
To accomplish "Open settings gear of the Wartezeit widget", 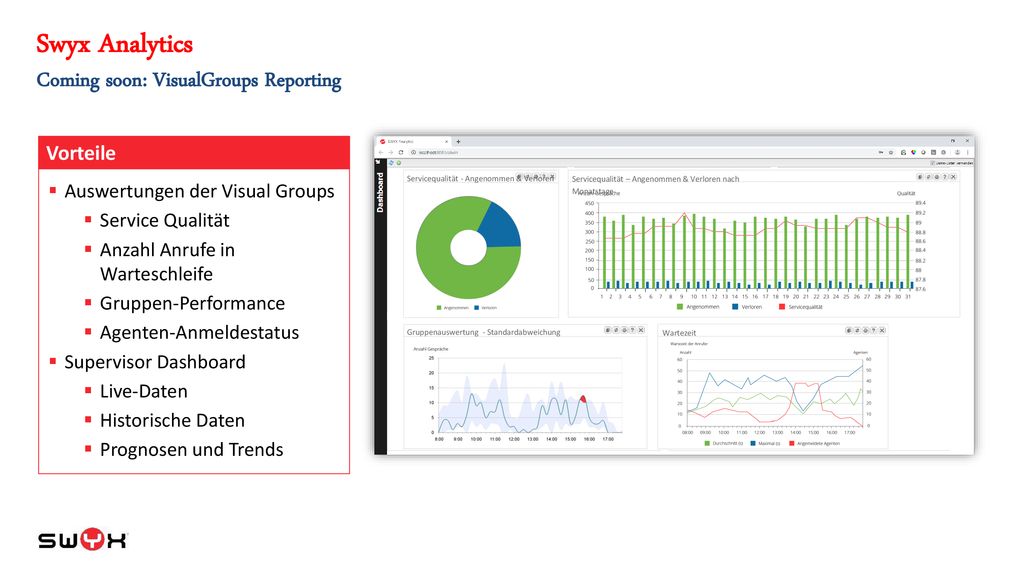I will (865, 330).
